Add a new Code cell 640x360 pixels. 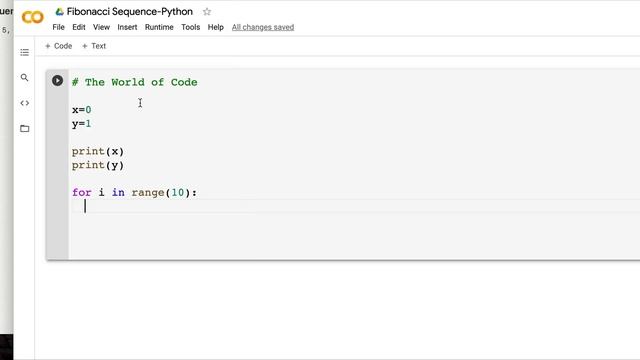point(58,46)
